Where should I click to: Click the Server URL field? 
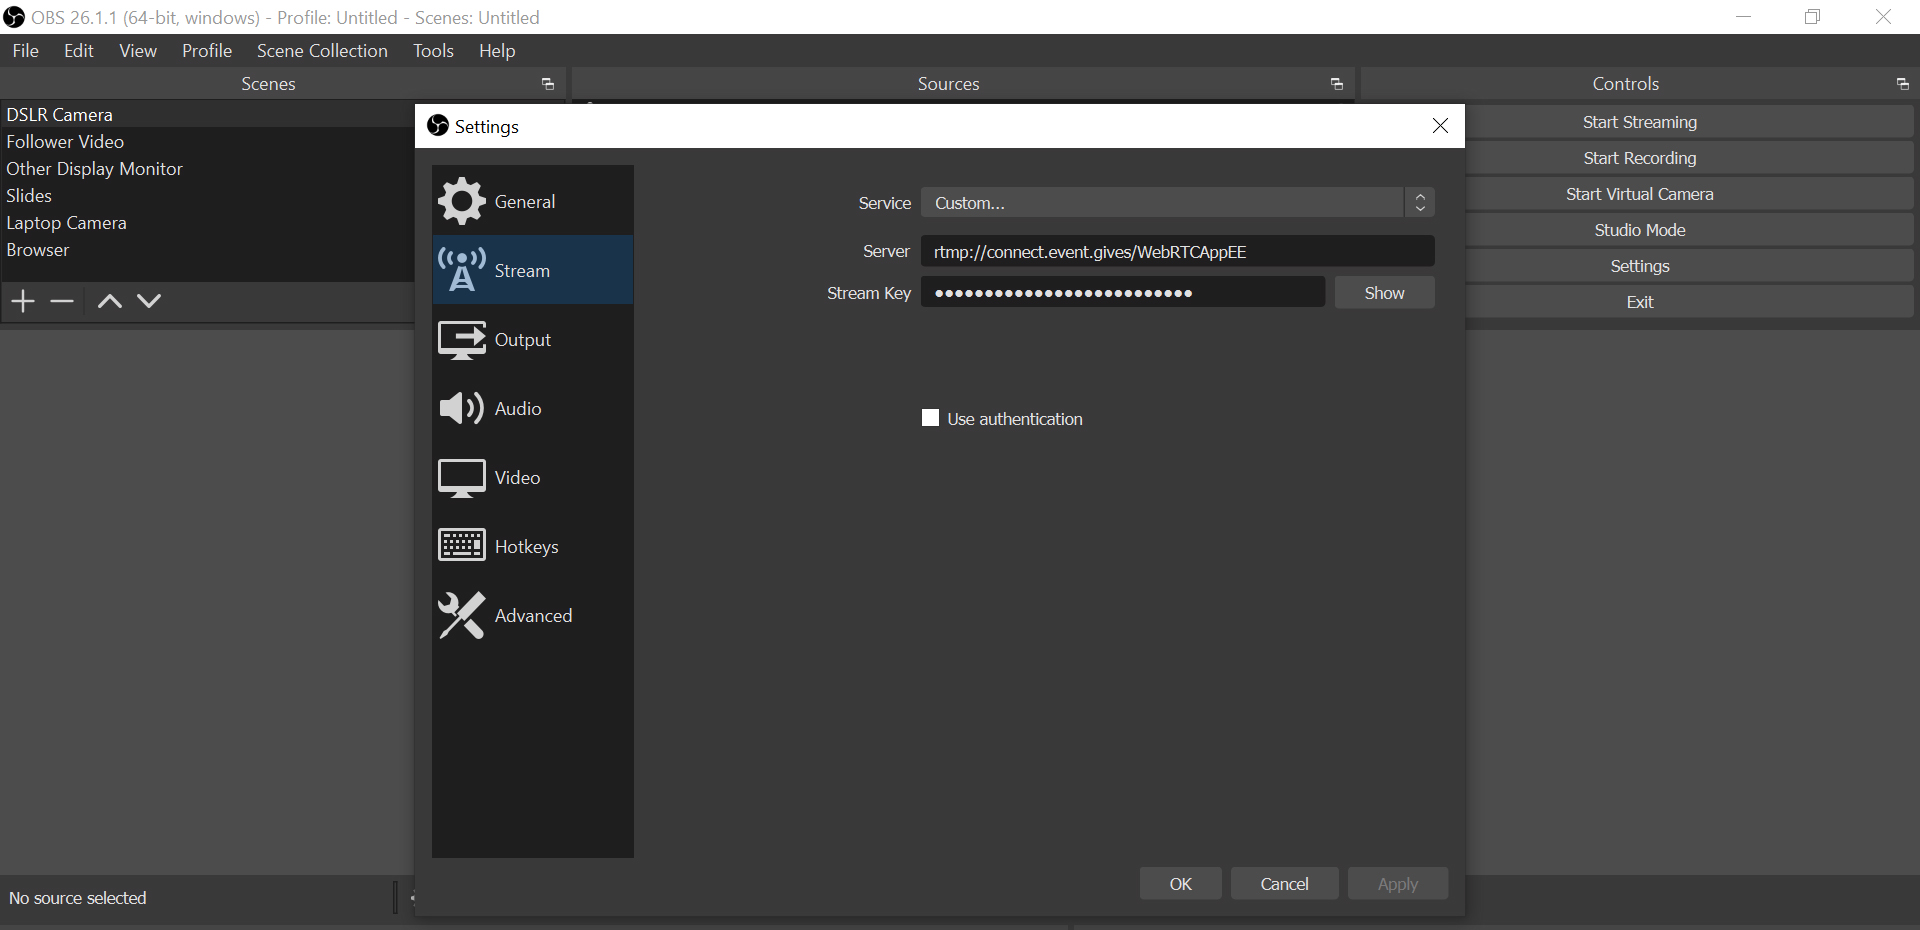click(1177, 252)
